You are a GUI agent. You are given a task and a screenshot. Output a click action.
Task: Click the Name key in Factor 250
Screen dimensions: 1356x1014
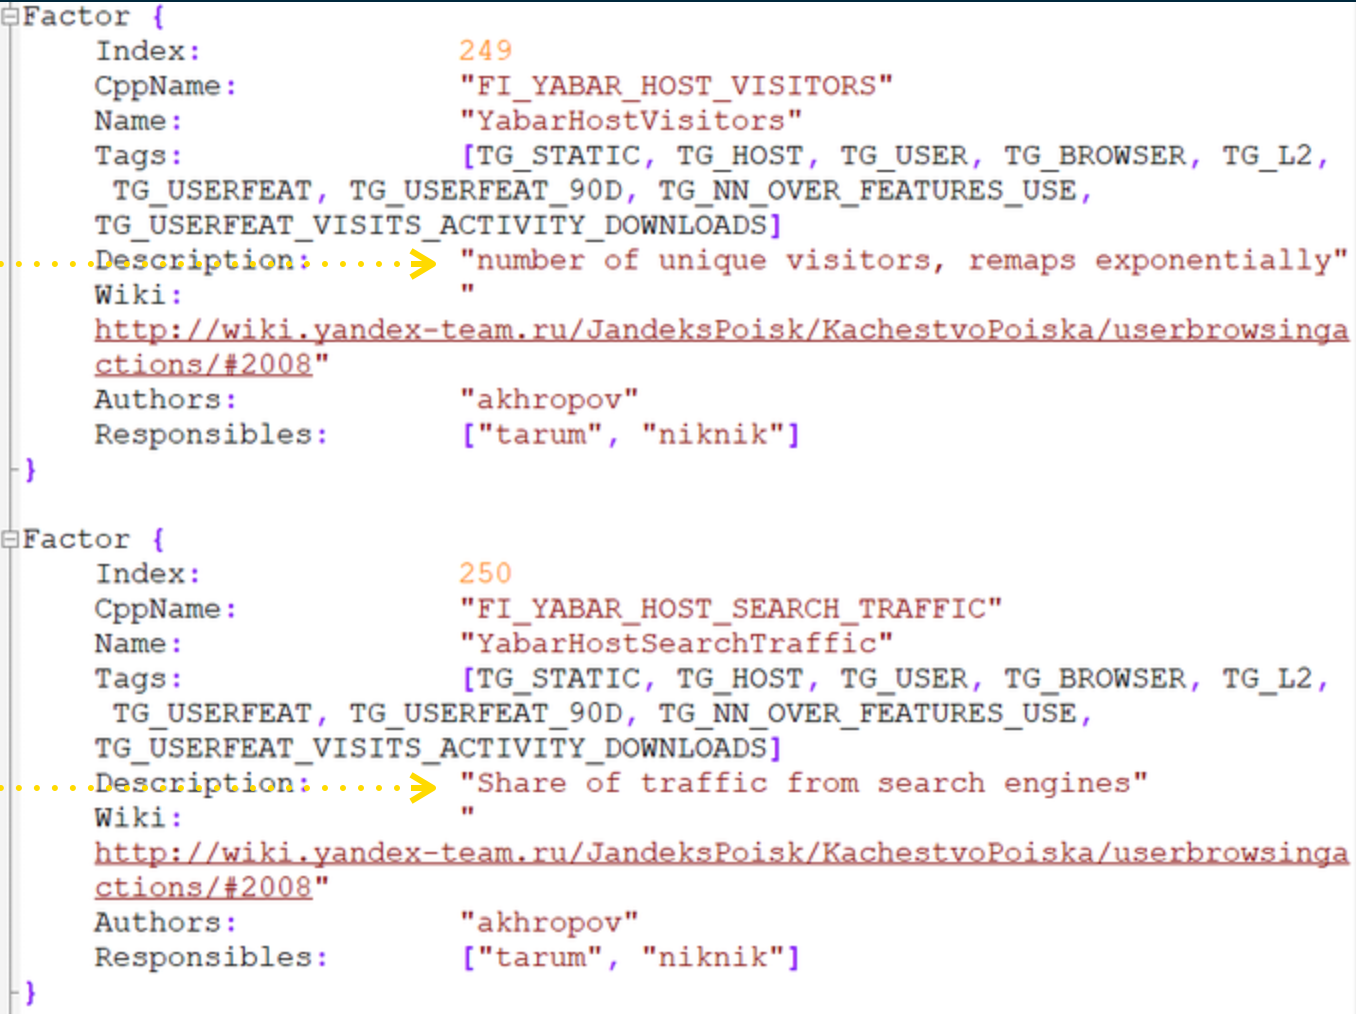point(139,644)
